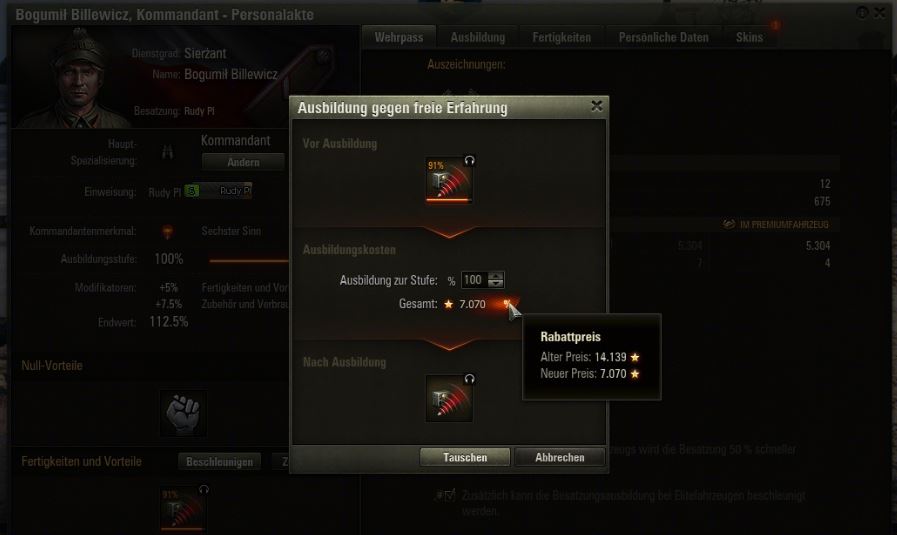Close the Ausbildung gegen freie Erfahrung dialog
897x535 pixels.
597,106
